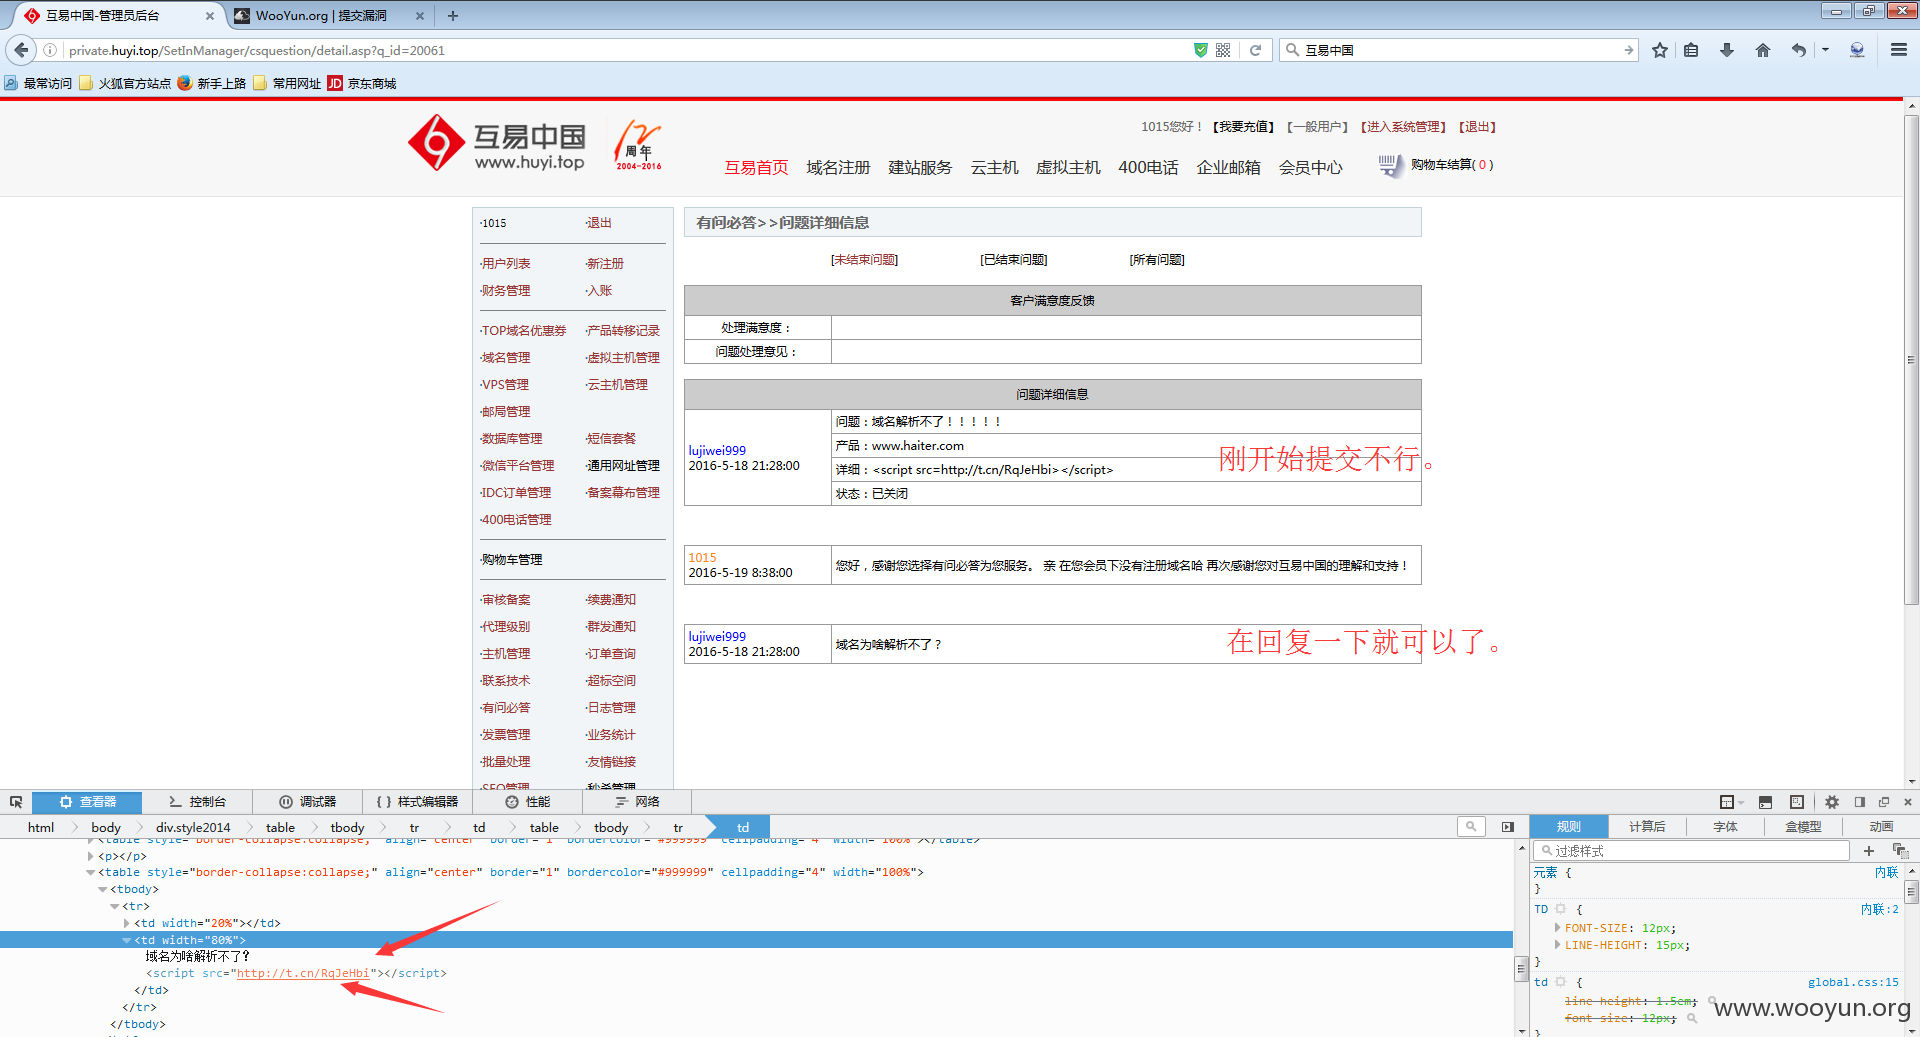Close the developer tools panel
The image size is (1920, 1037).
pos(1907,802)
